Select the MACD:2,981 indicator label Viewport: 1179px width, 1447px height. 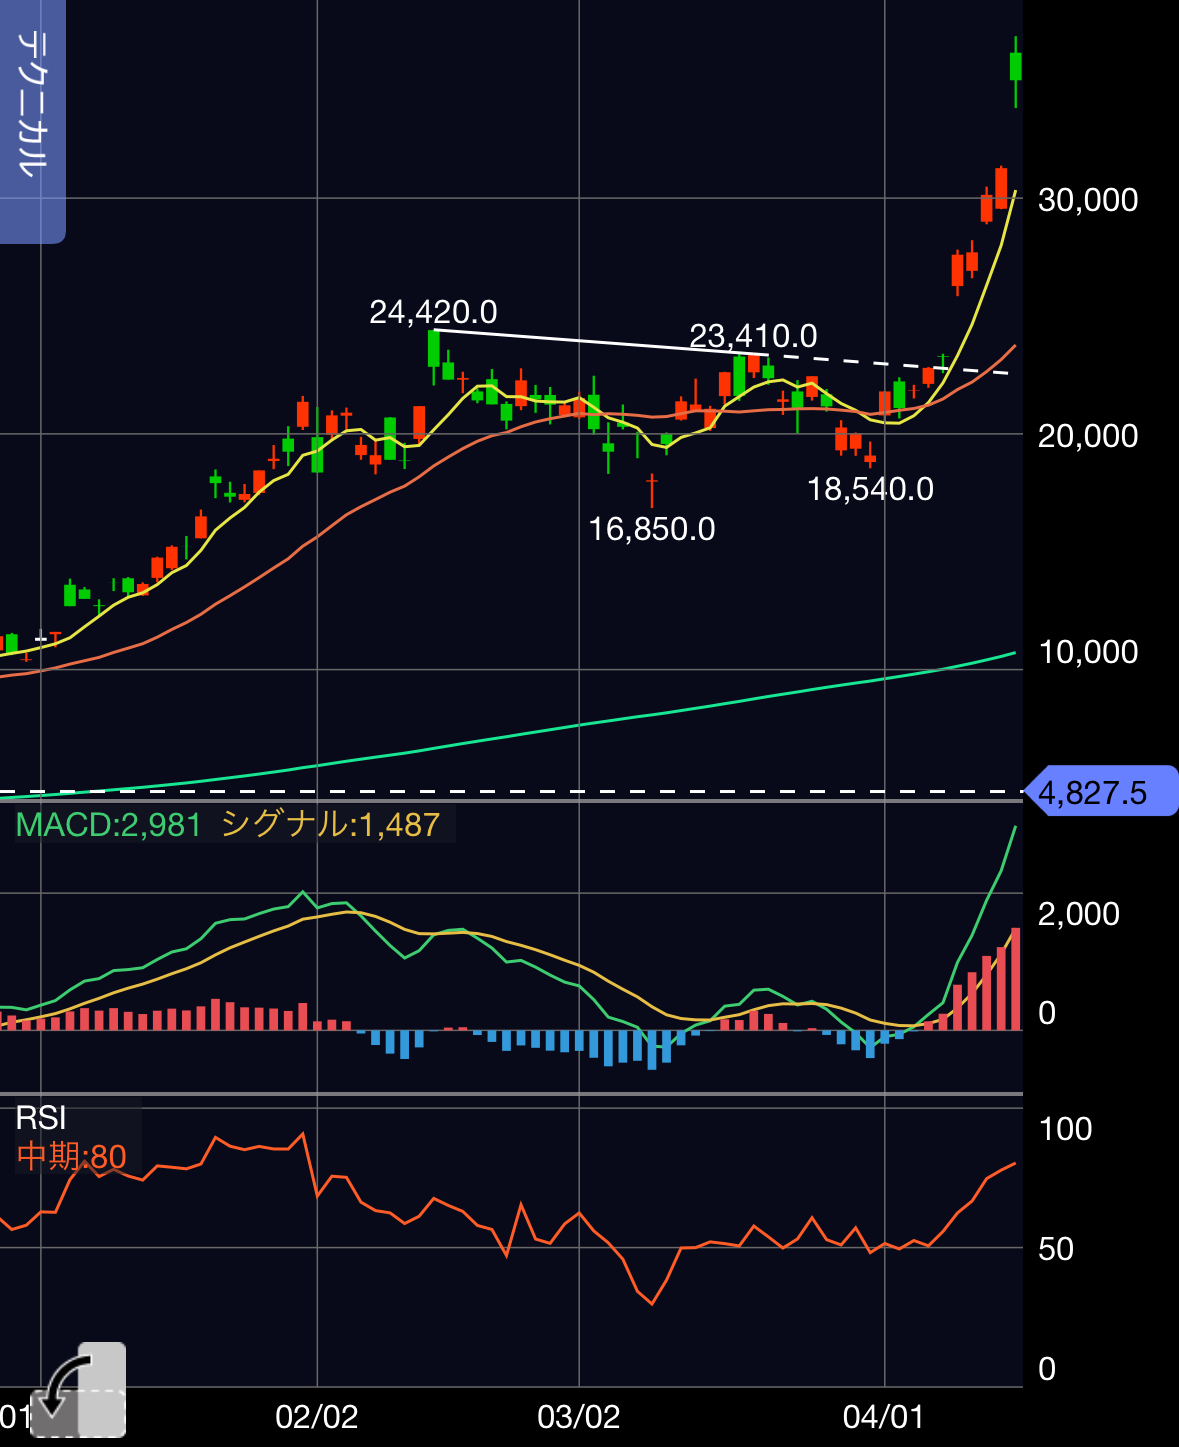coord(109,825)
